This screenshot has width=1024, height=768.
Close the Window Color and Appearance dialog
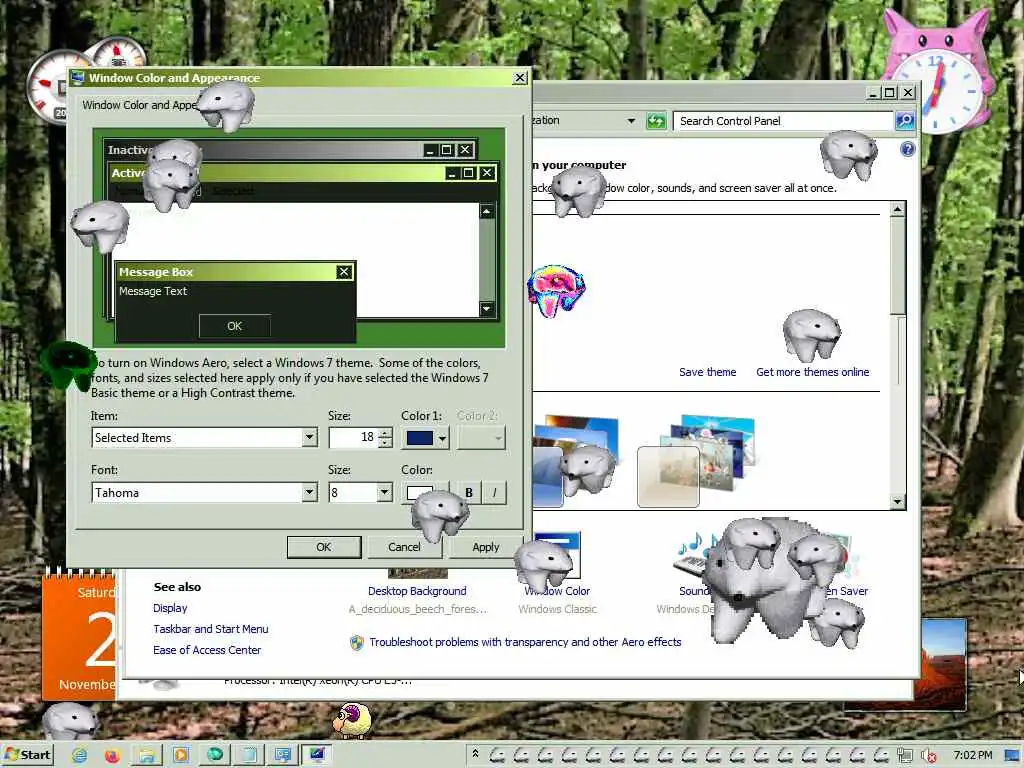pos(520,78)
